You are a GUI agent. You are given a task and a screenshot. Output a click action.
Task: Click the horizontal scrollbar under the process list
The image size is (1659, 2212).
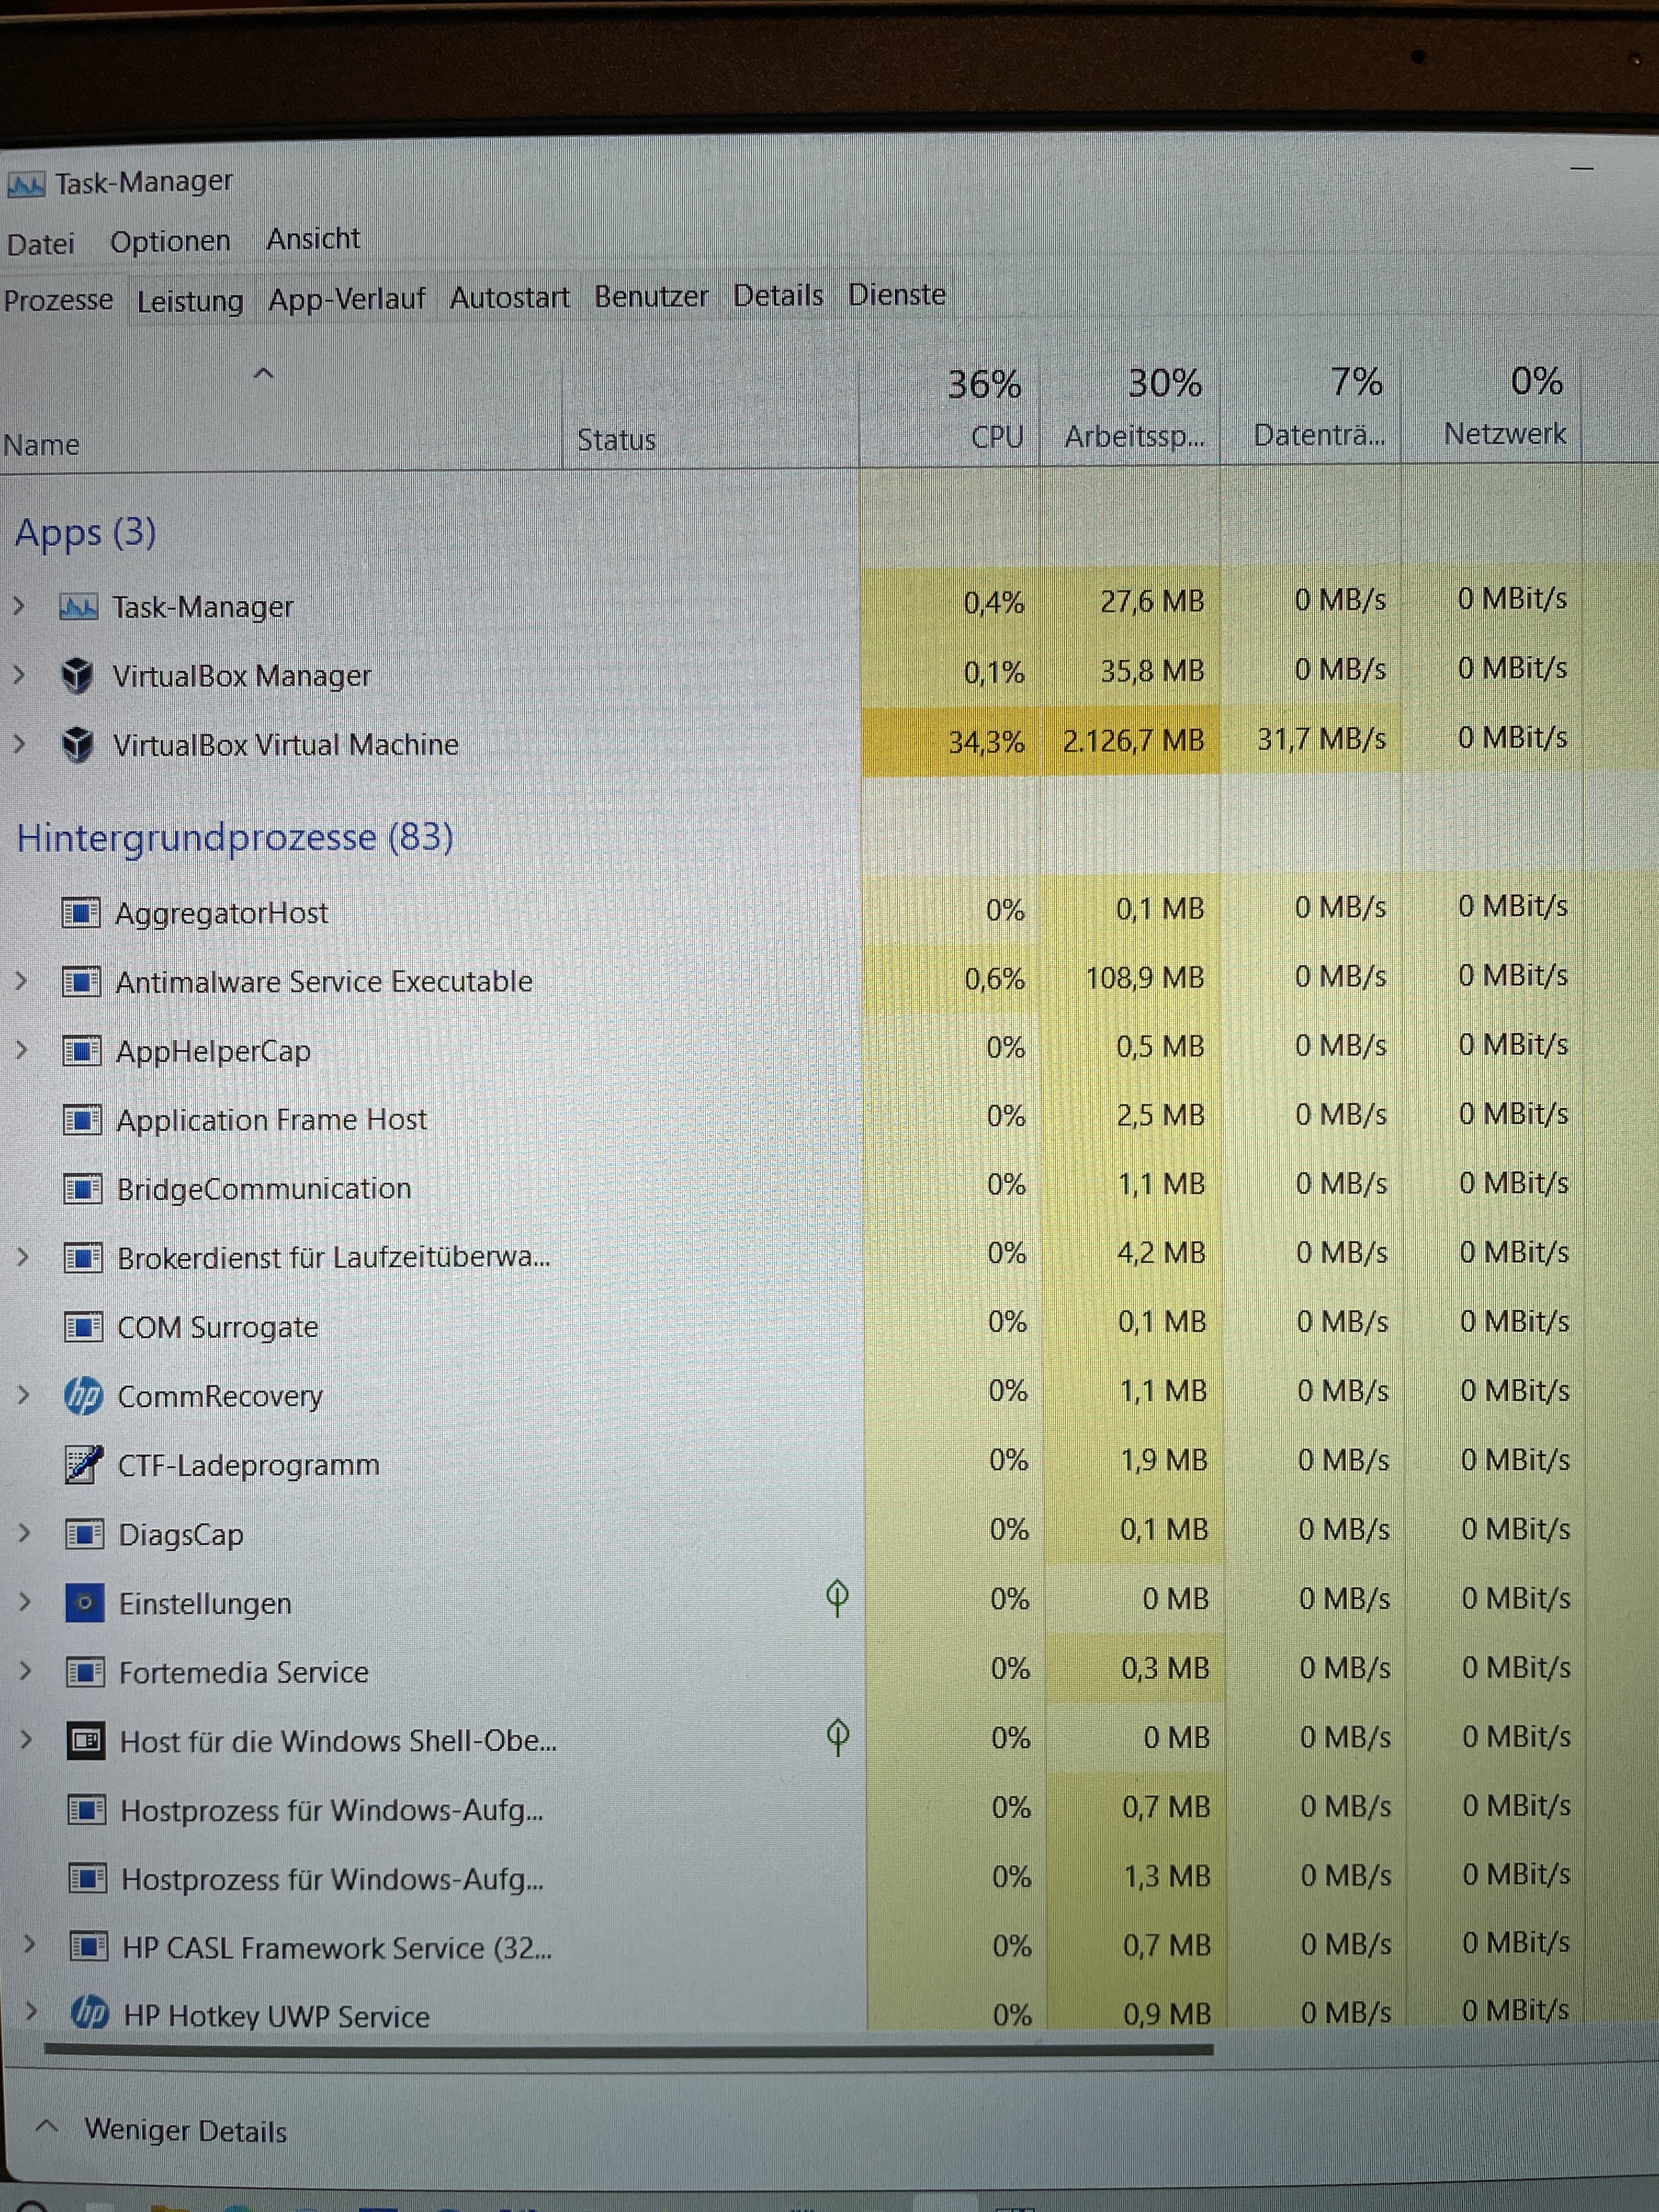click(x=630, y=2049)
